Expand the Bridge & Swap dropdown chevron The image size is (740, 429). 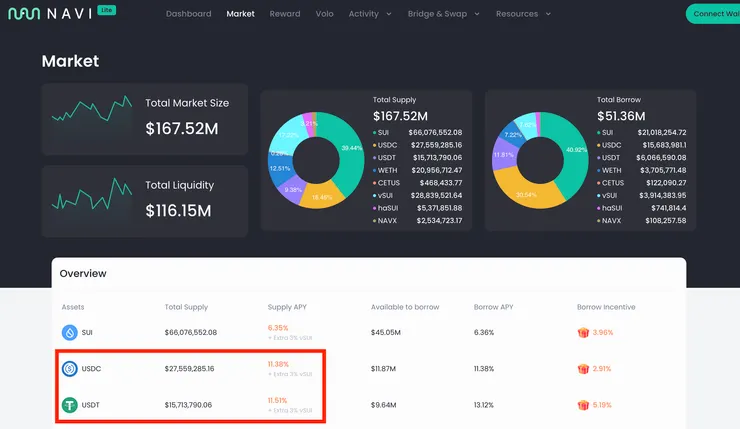[477, 14]
